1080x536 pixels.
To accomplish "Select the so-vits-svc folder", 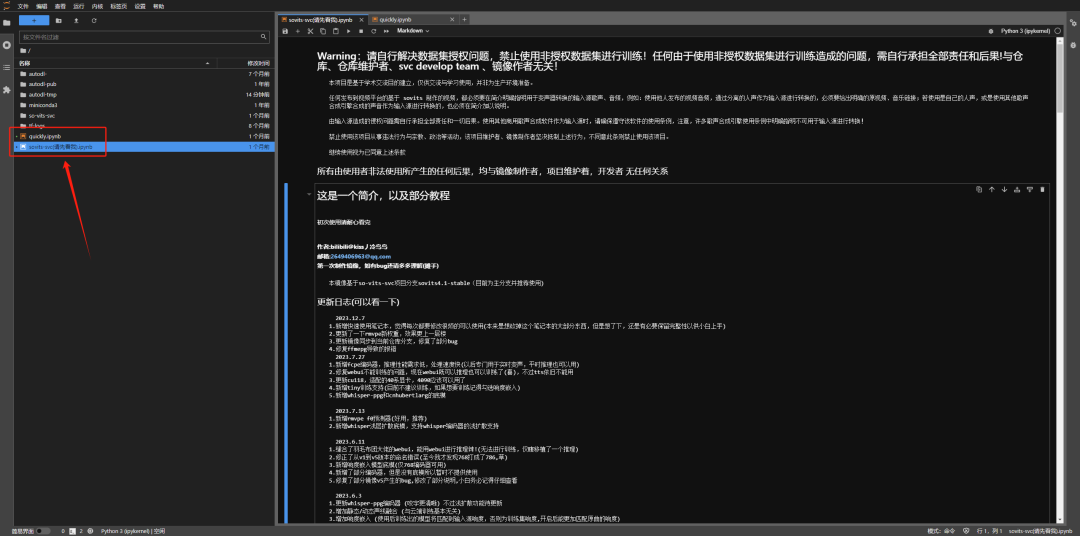I will tap(145, 116).
